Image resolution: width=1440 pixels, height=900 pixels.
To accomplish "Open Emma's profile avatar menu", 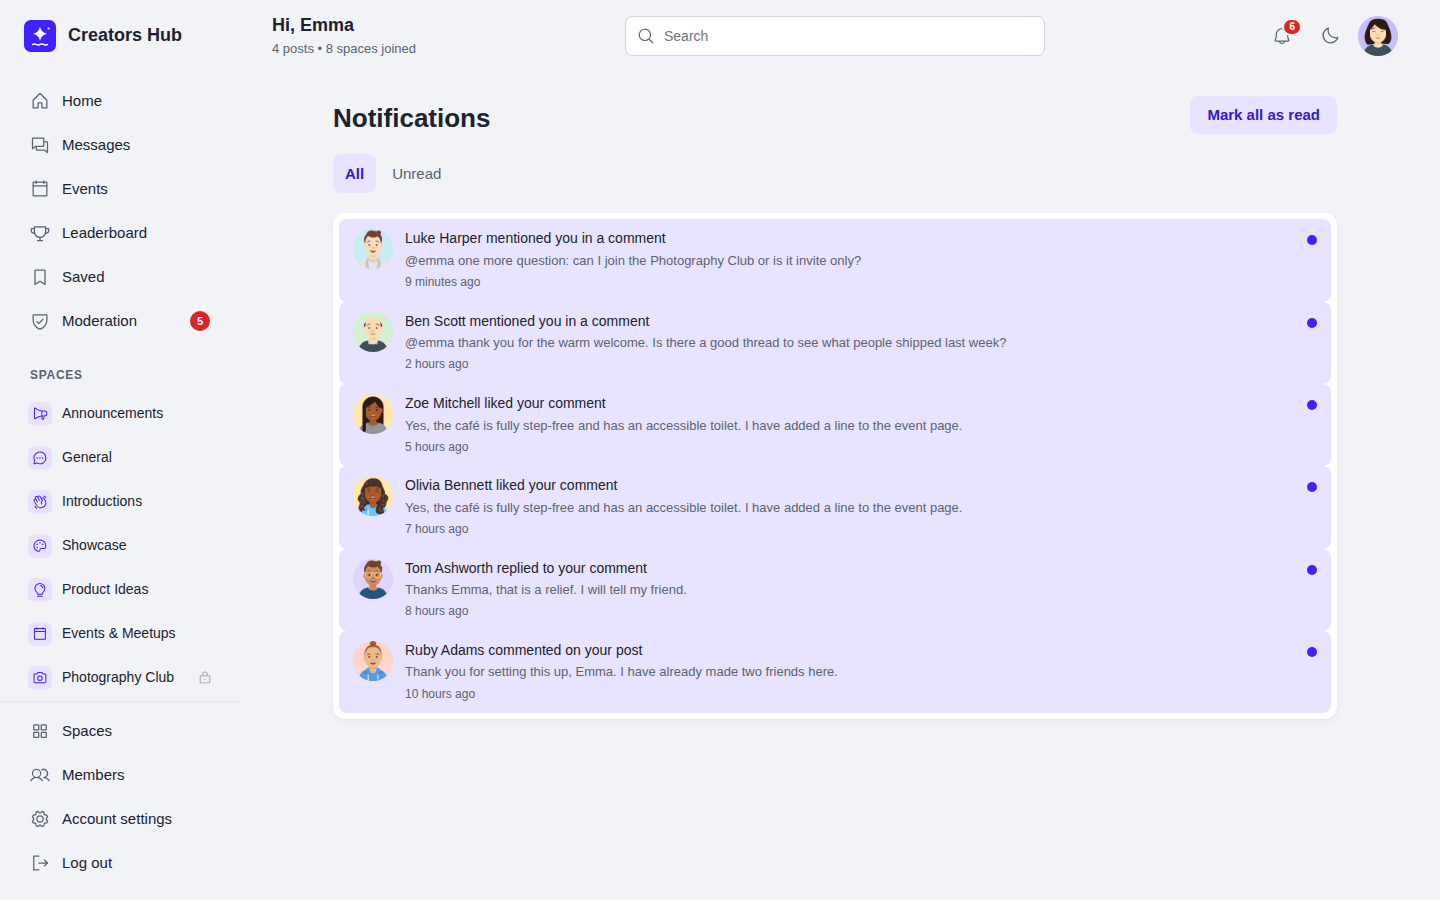I will 1378,36.
